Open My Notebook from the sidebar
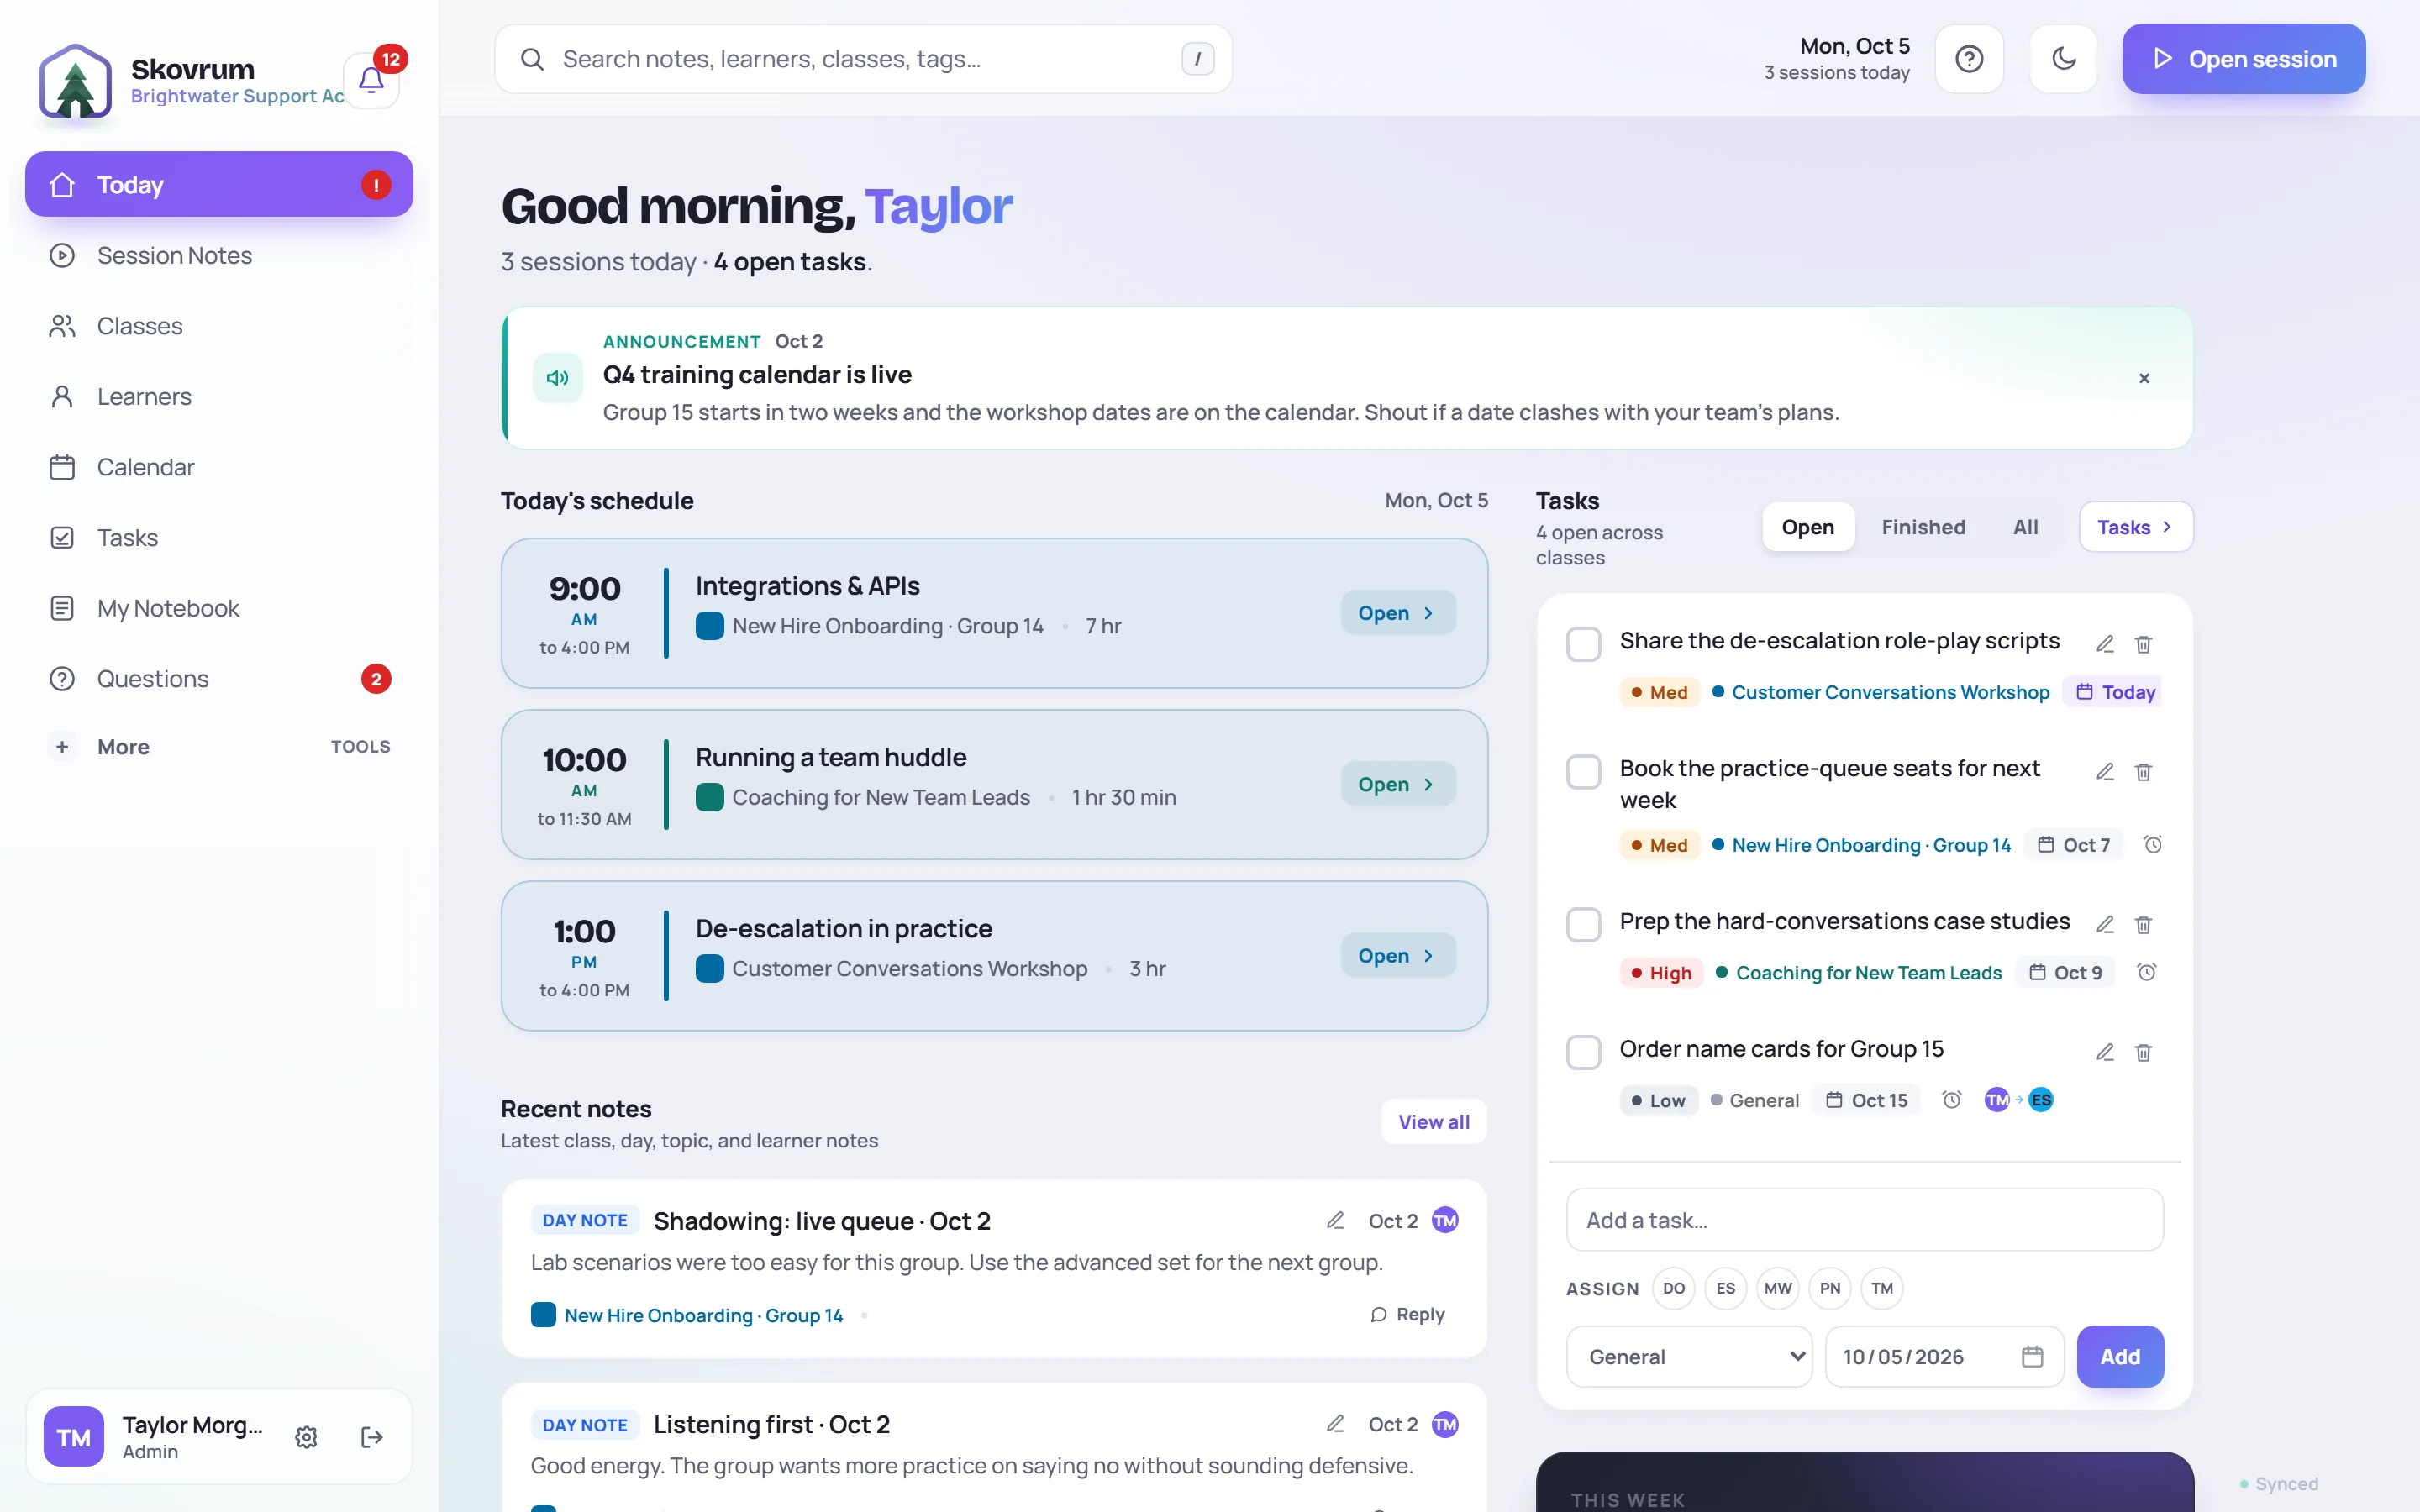Image resolution: width=2420 pixels, height=1512 pixels. pyautogui.click(x=219, y=608)
